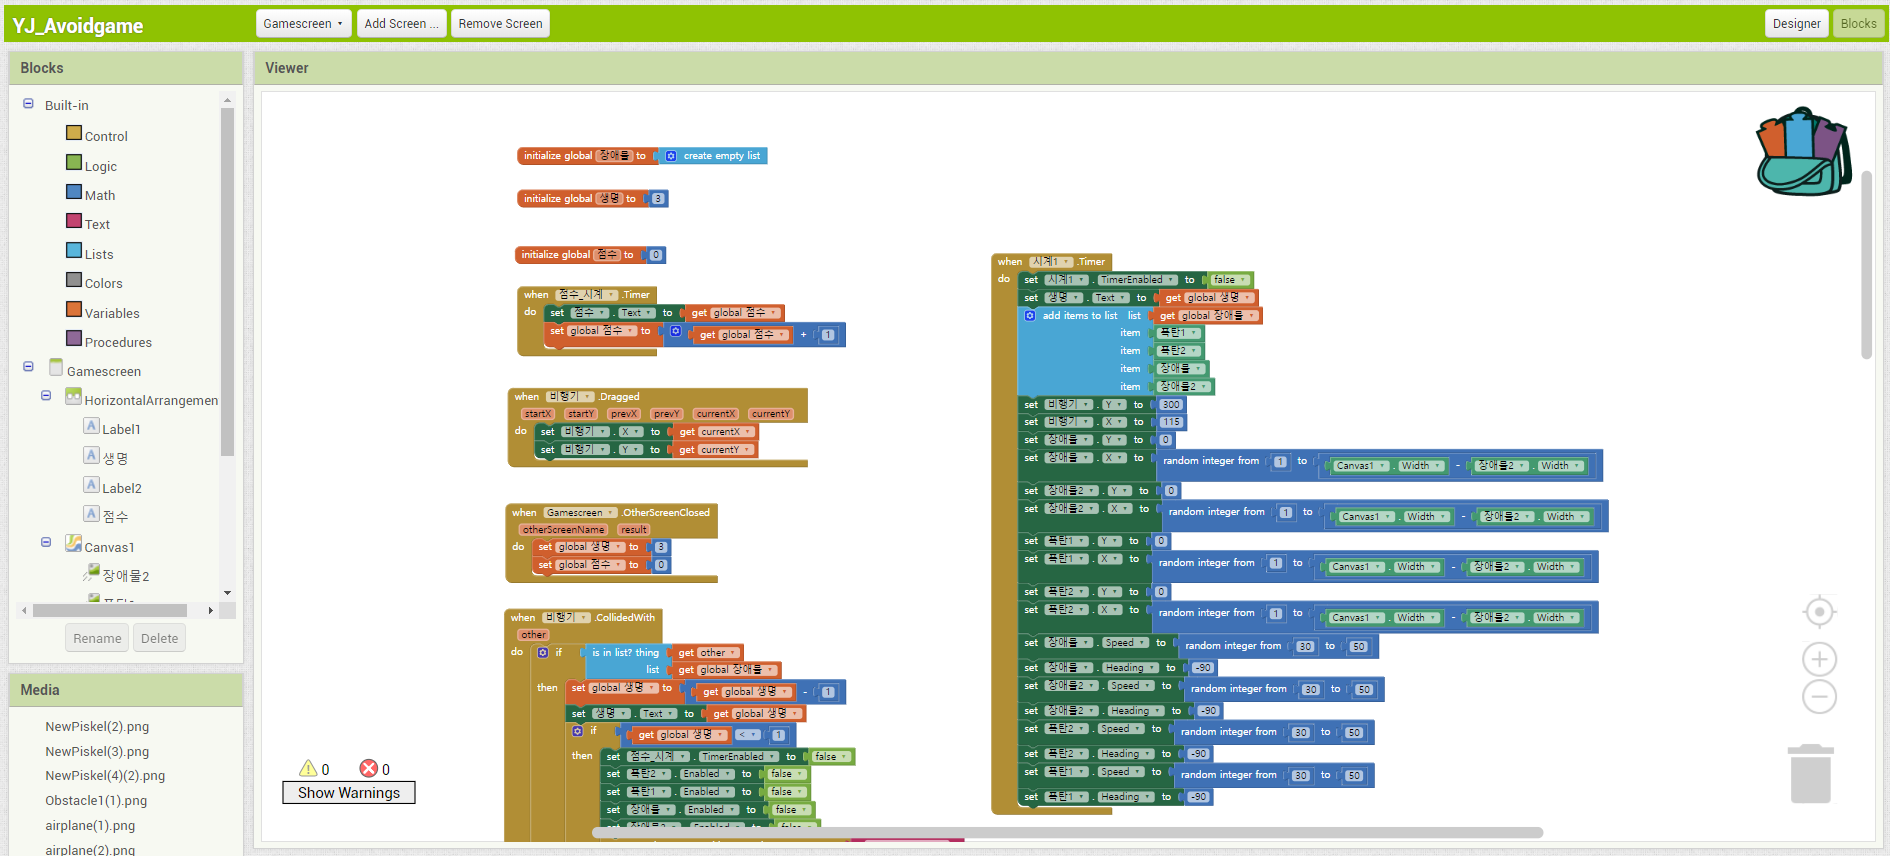Viewport: 1890px width, 856px height.
Task: Select the Canvas1 component icon
Action: coord(74,544)
